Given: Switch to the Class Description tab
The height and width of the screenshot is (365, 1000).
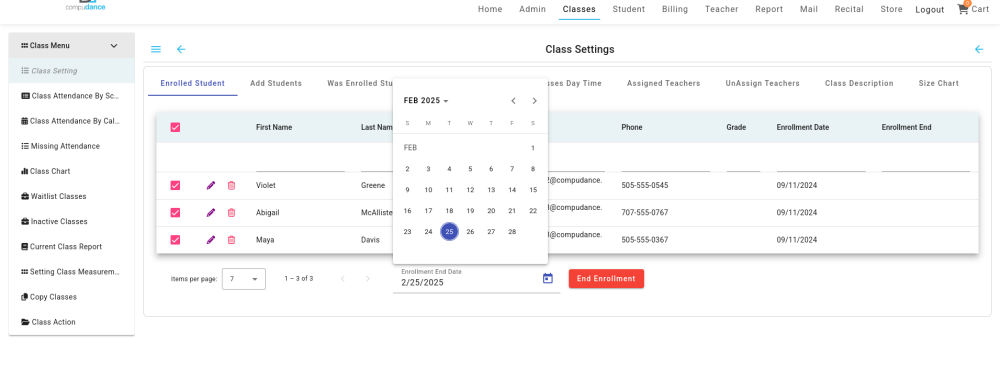Looking at the screenshot, I should coord(859,84).
